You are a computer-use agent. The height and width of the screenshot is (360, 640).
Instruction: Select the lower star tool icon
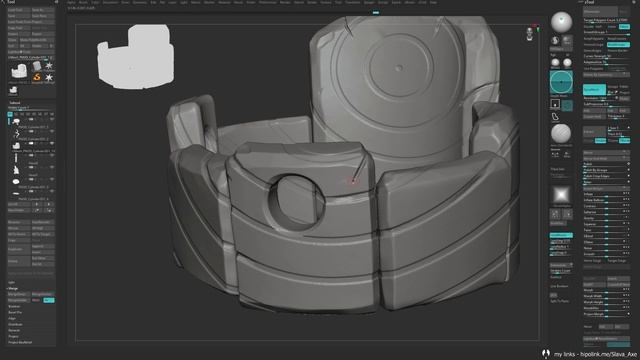(x=49, y=77)
